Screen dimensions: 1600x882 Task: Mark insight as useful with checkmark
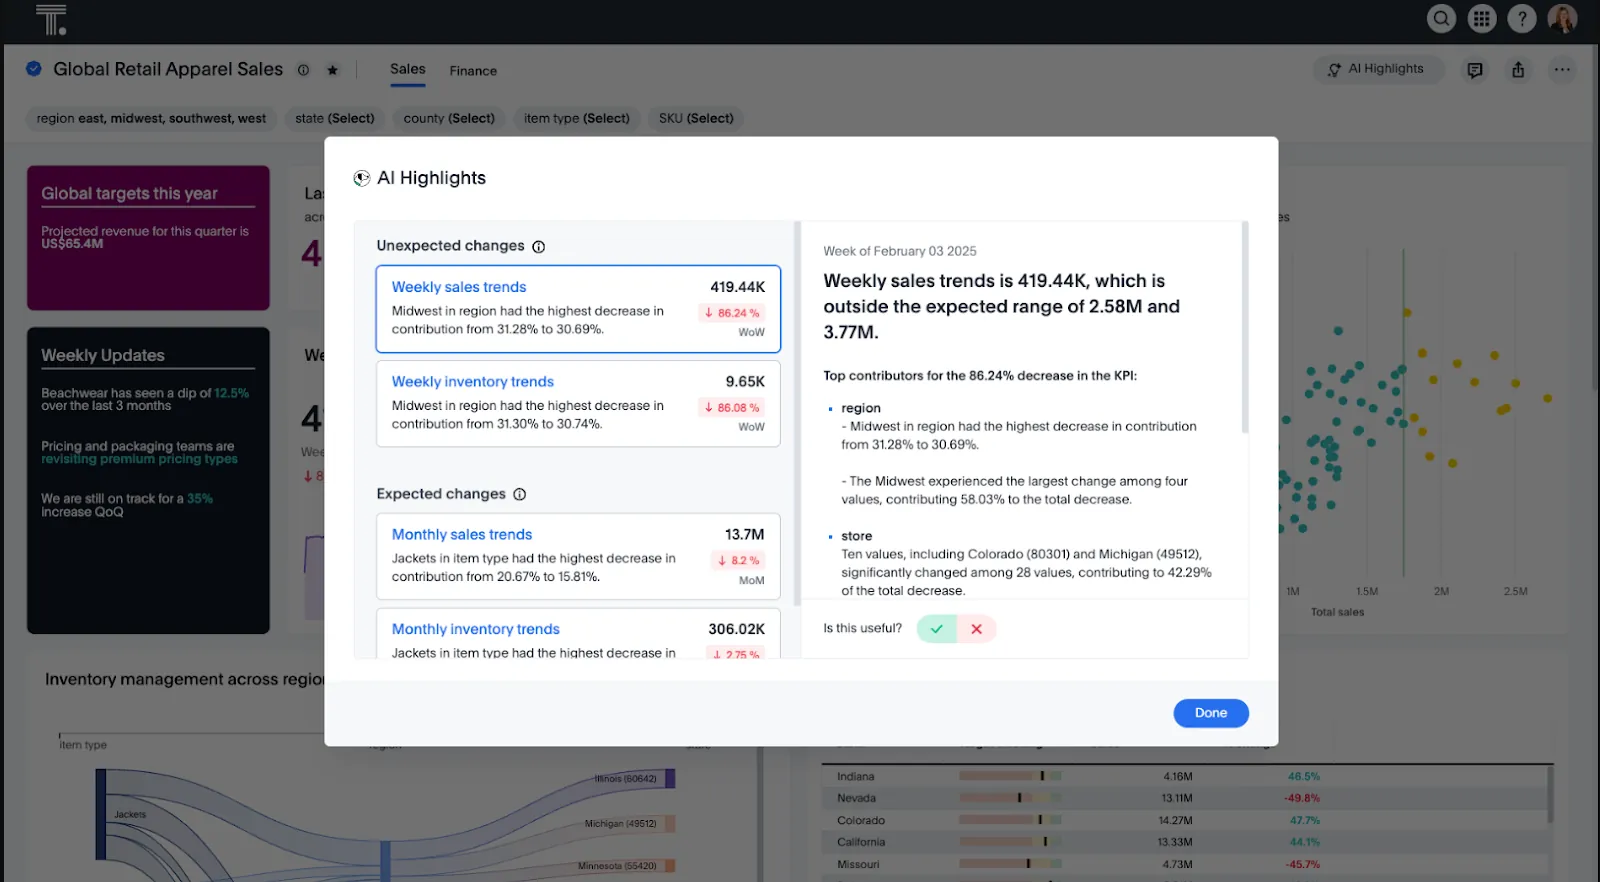pos(937,629)
